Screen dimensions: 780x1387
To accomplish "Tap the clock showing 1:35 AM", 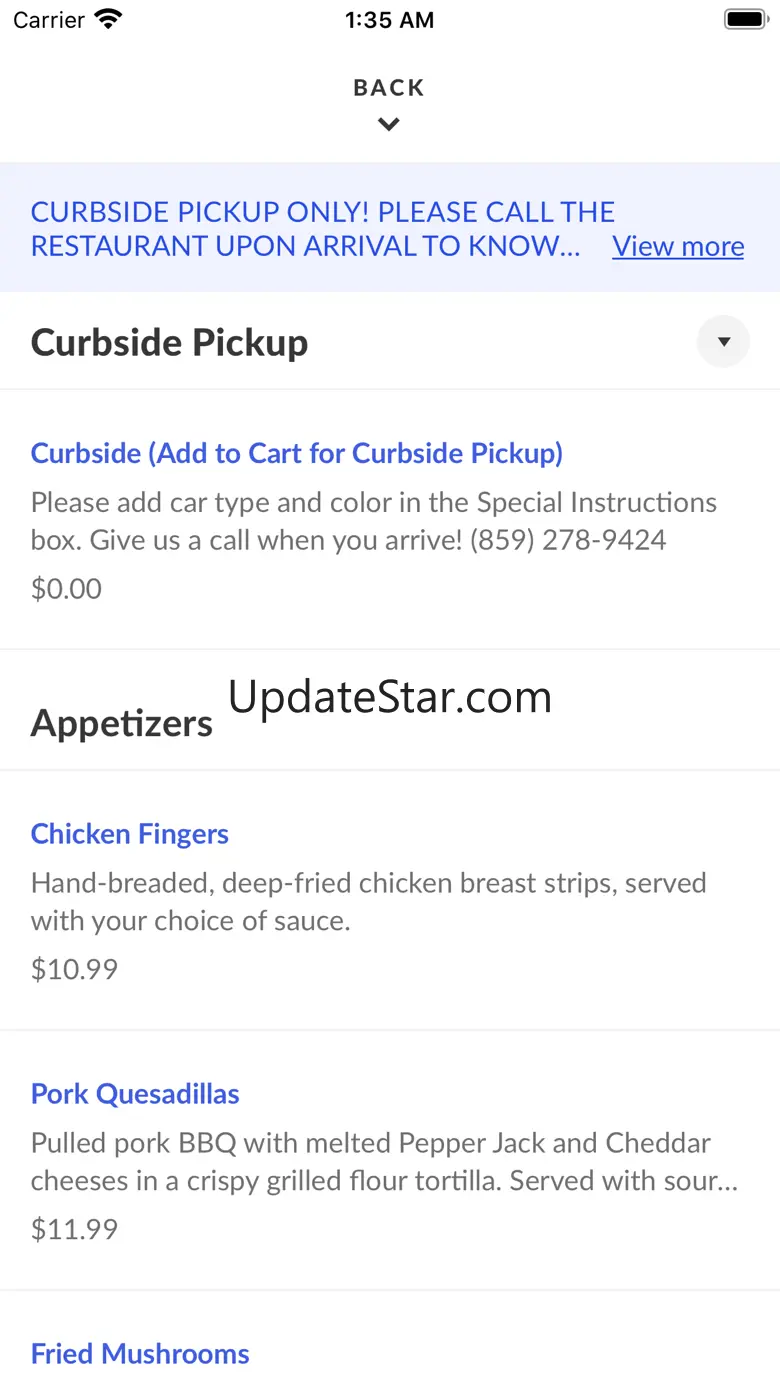I will pos(389,20).
